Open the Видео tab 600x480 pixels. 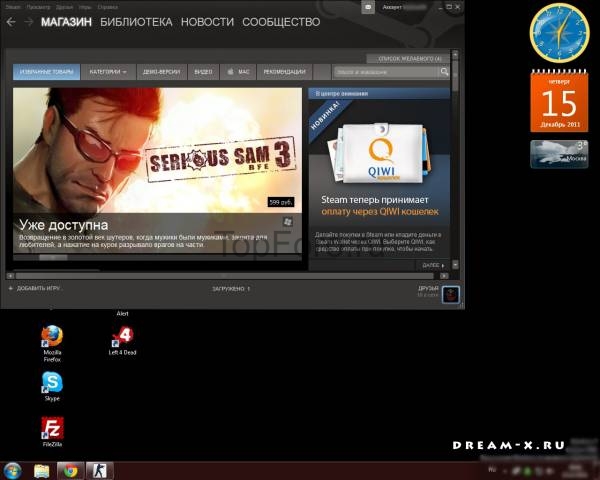(x=203, y=72)
